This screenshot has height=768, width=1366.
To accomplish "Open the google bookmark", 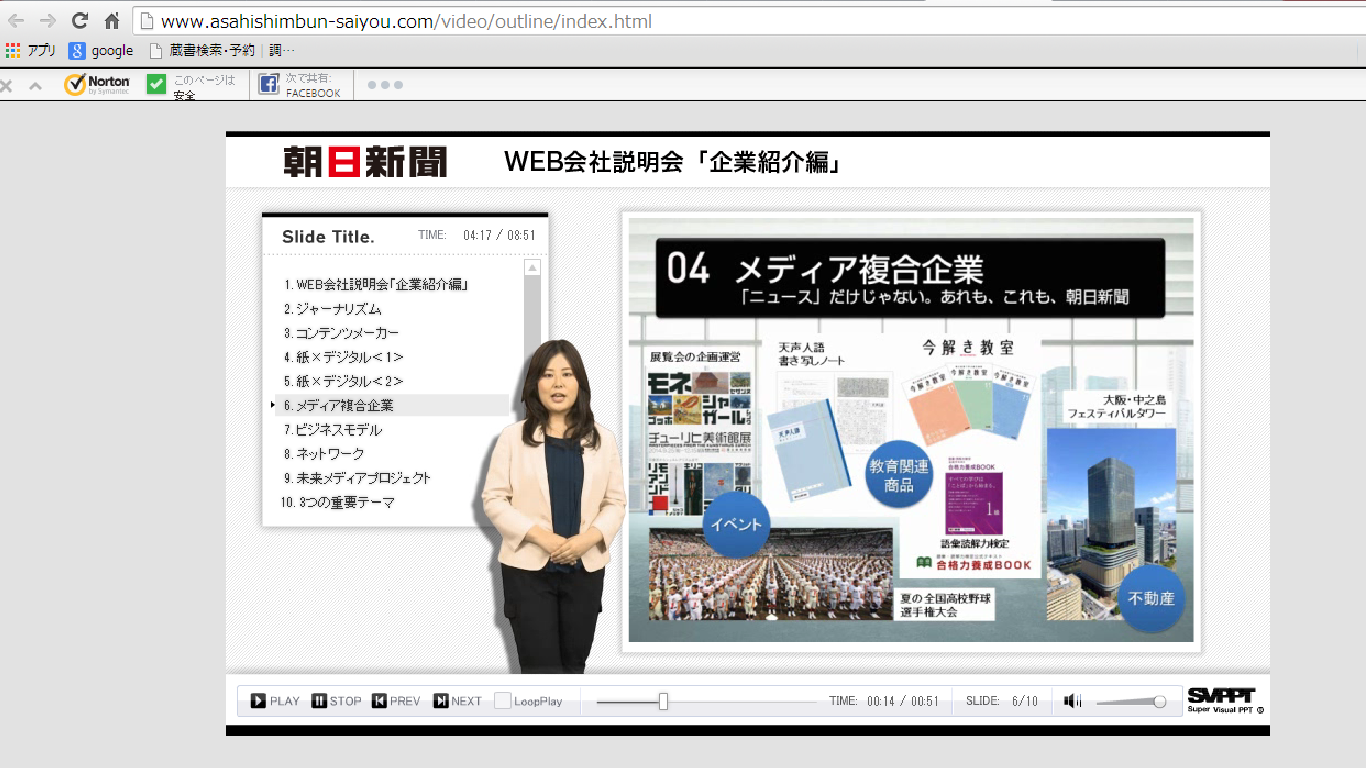I will (101, 50).
